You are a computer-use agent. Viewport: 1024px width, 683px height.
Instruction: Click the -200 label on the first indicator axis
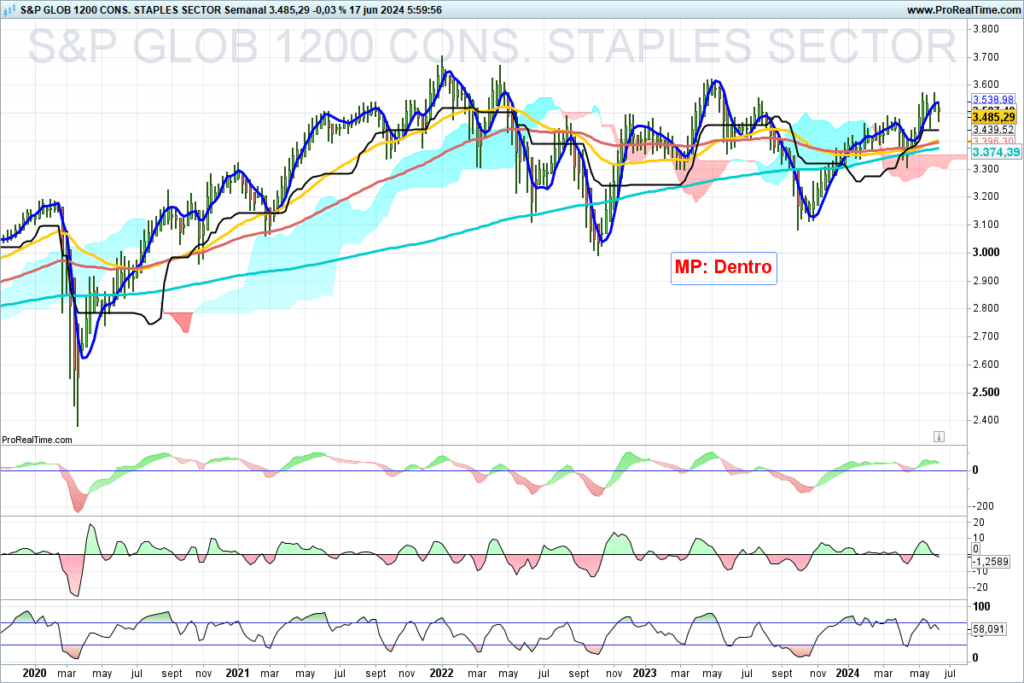click(982, 506)
